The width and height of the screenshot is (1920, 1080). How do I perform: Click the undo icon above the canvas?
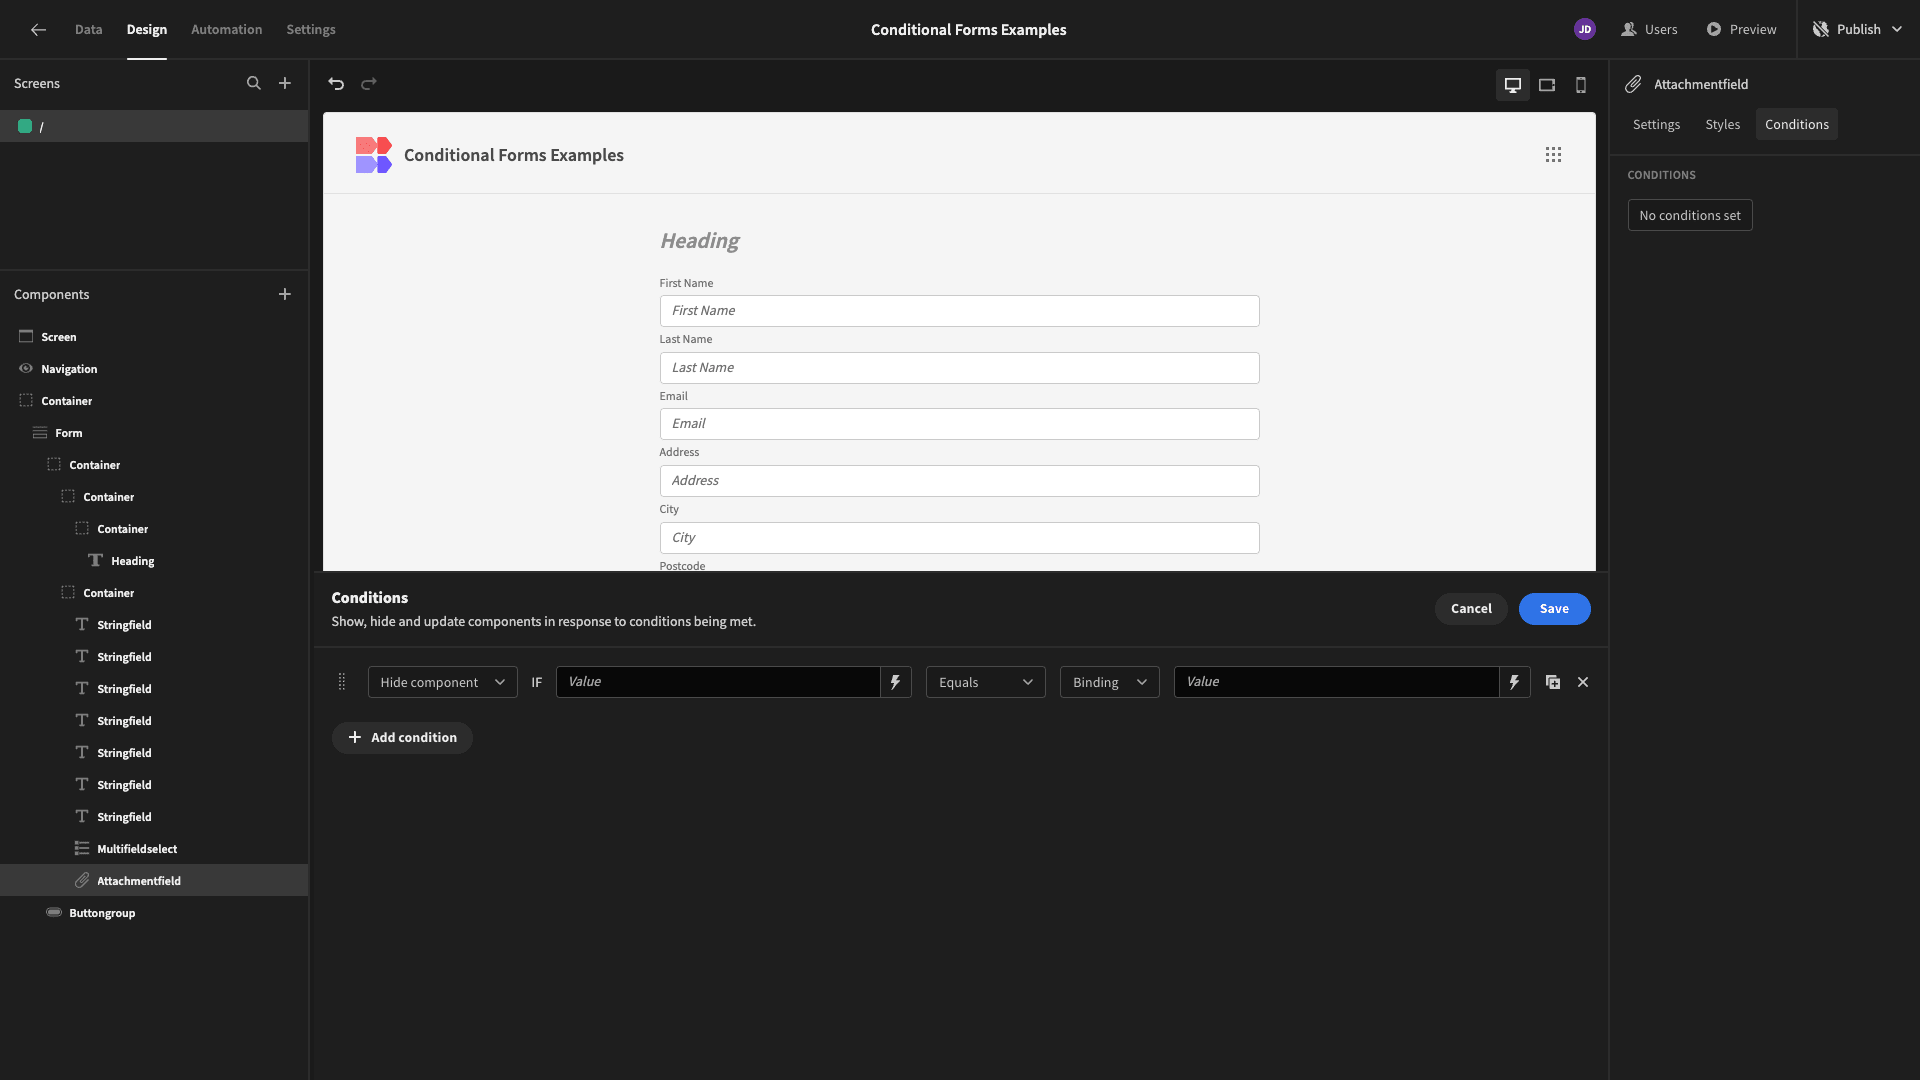click(x=335, y=84)
